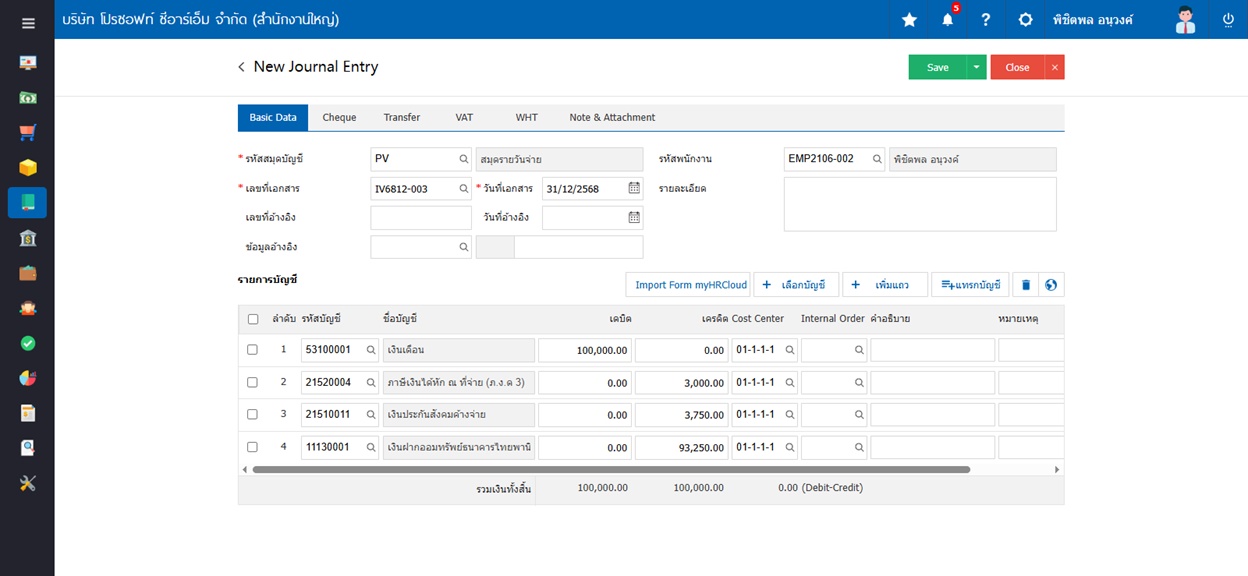Switch to the Cheque tab
Viewport: 1248px width, 576px height.
click(339, 118)
